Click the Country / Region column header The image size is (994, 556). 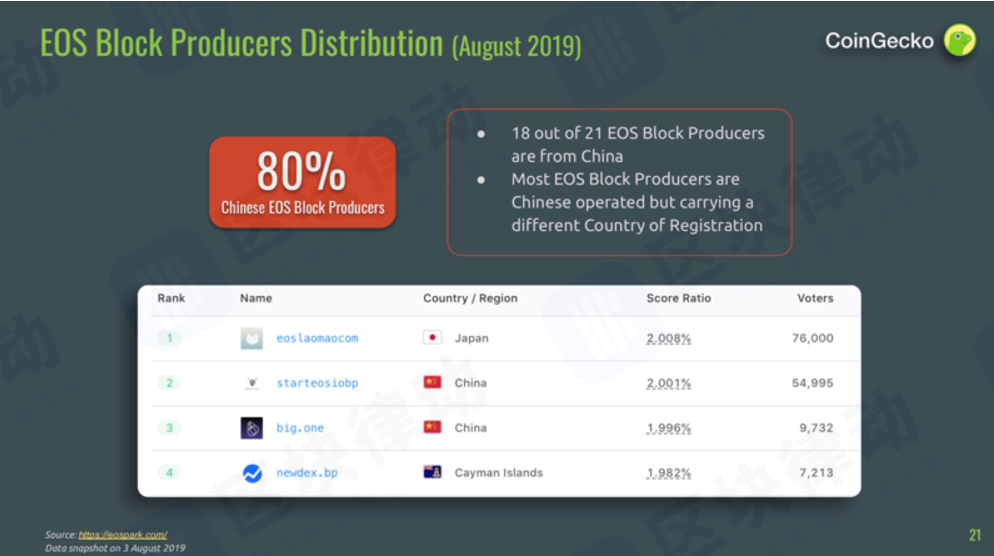[470, 298]
